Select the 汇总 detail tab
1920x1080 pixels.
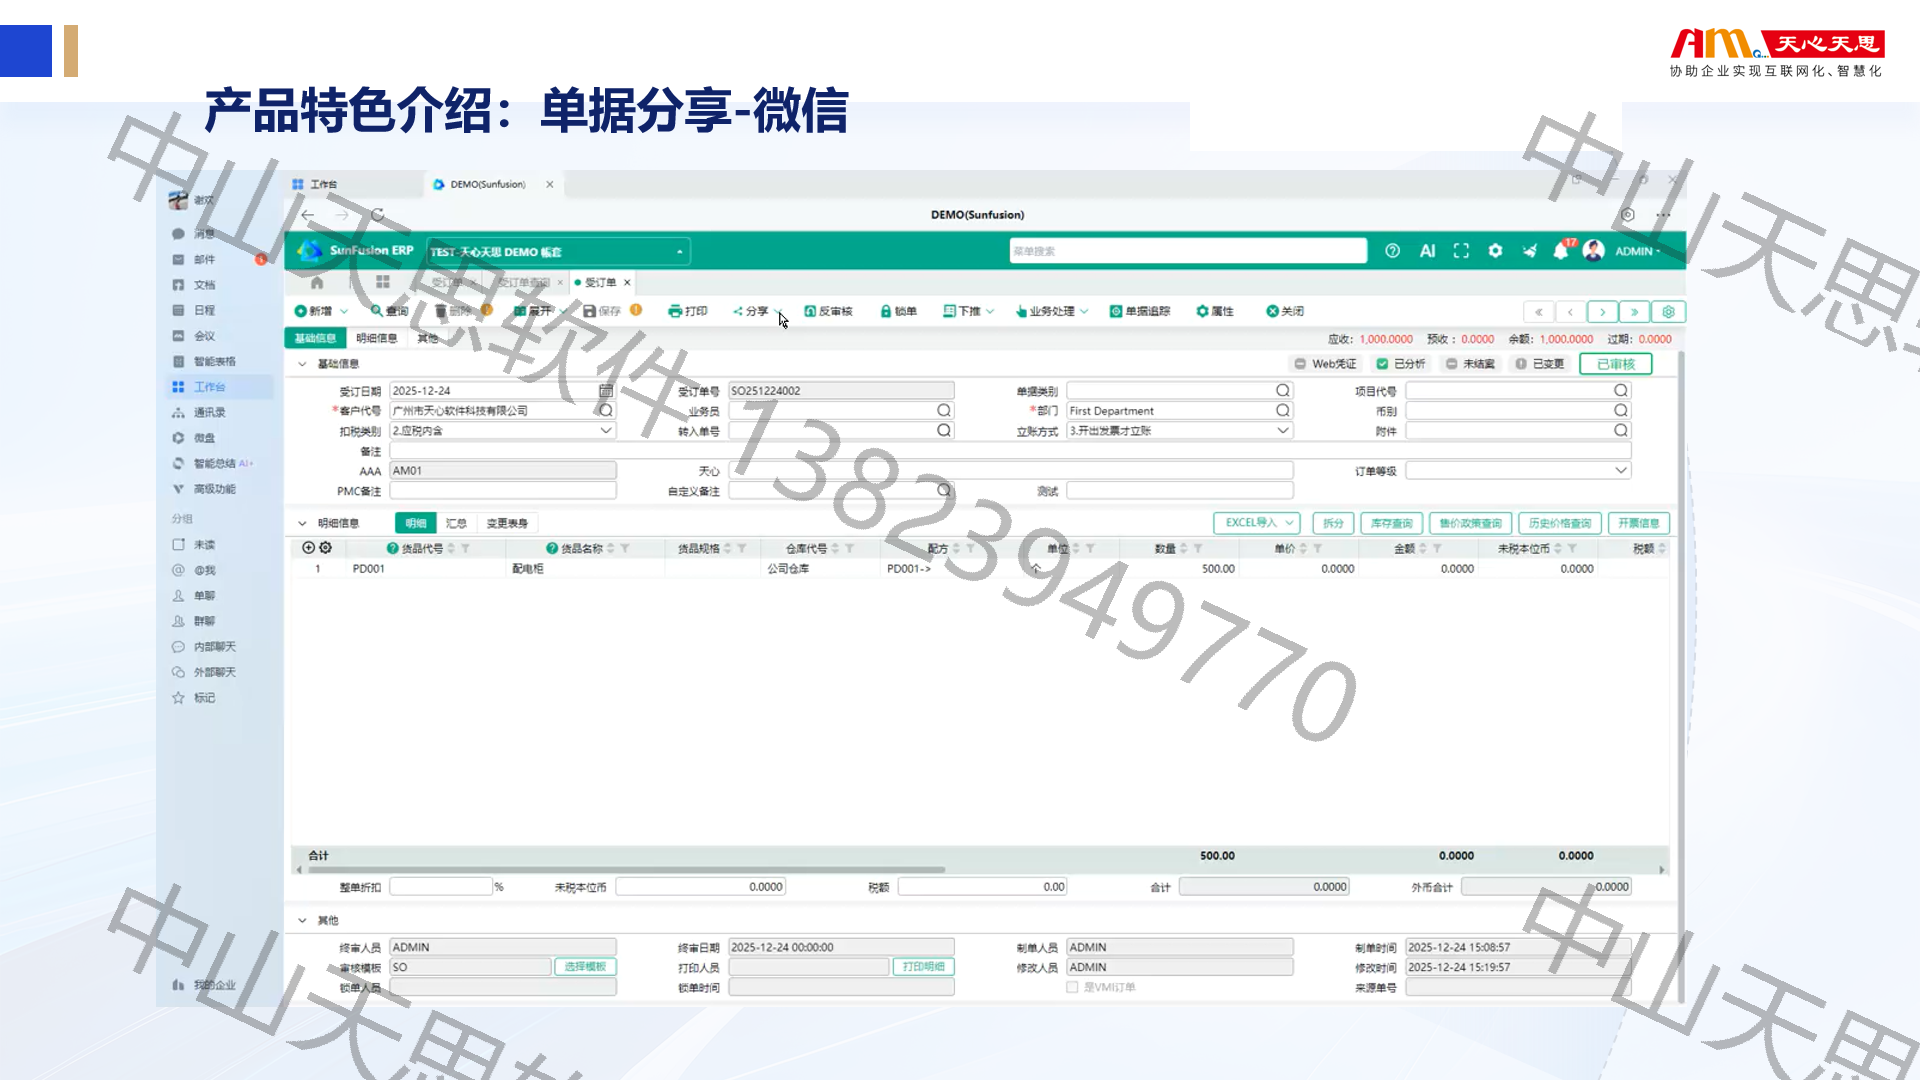456,523
